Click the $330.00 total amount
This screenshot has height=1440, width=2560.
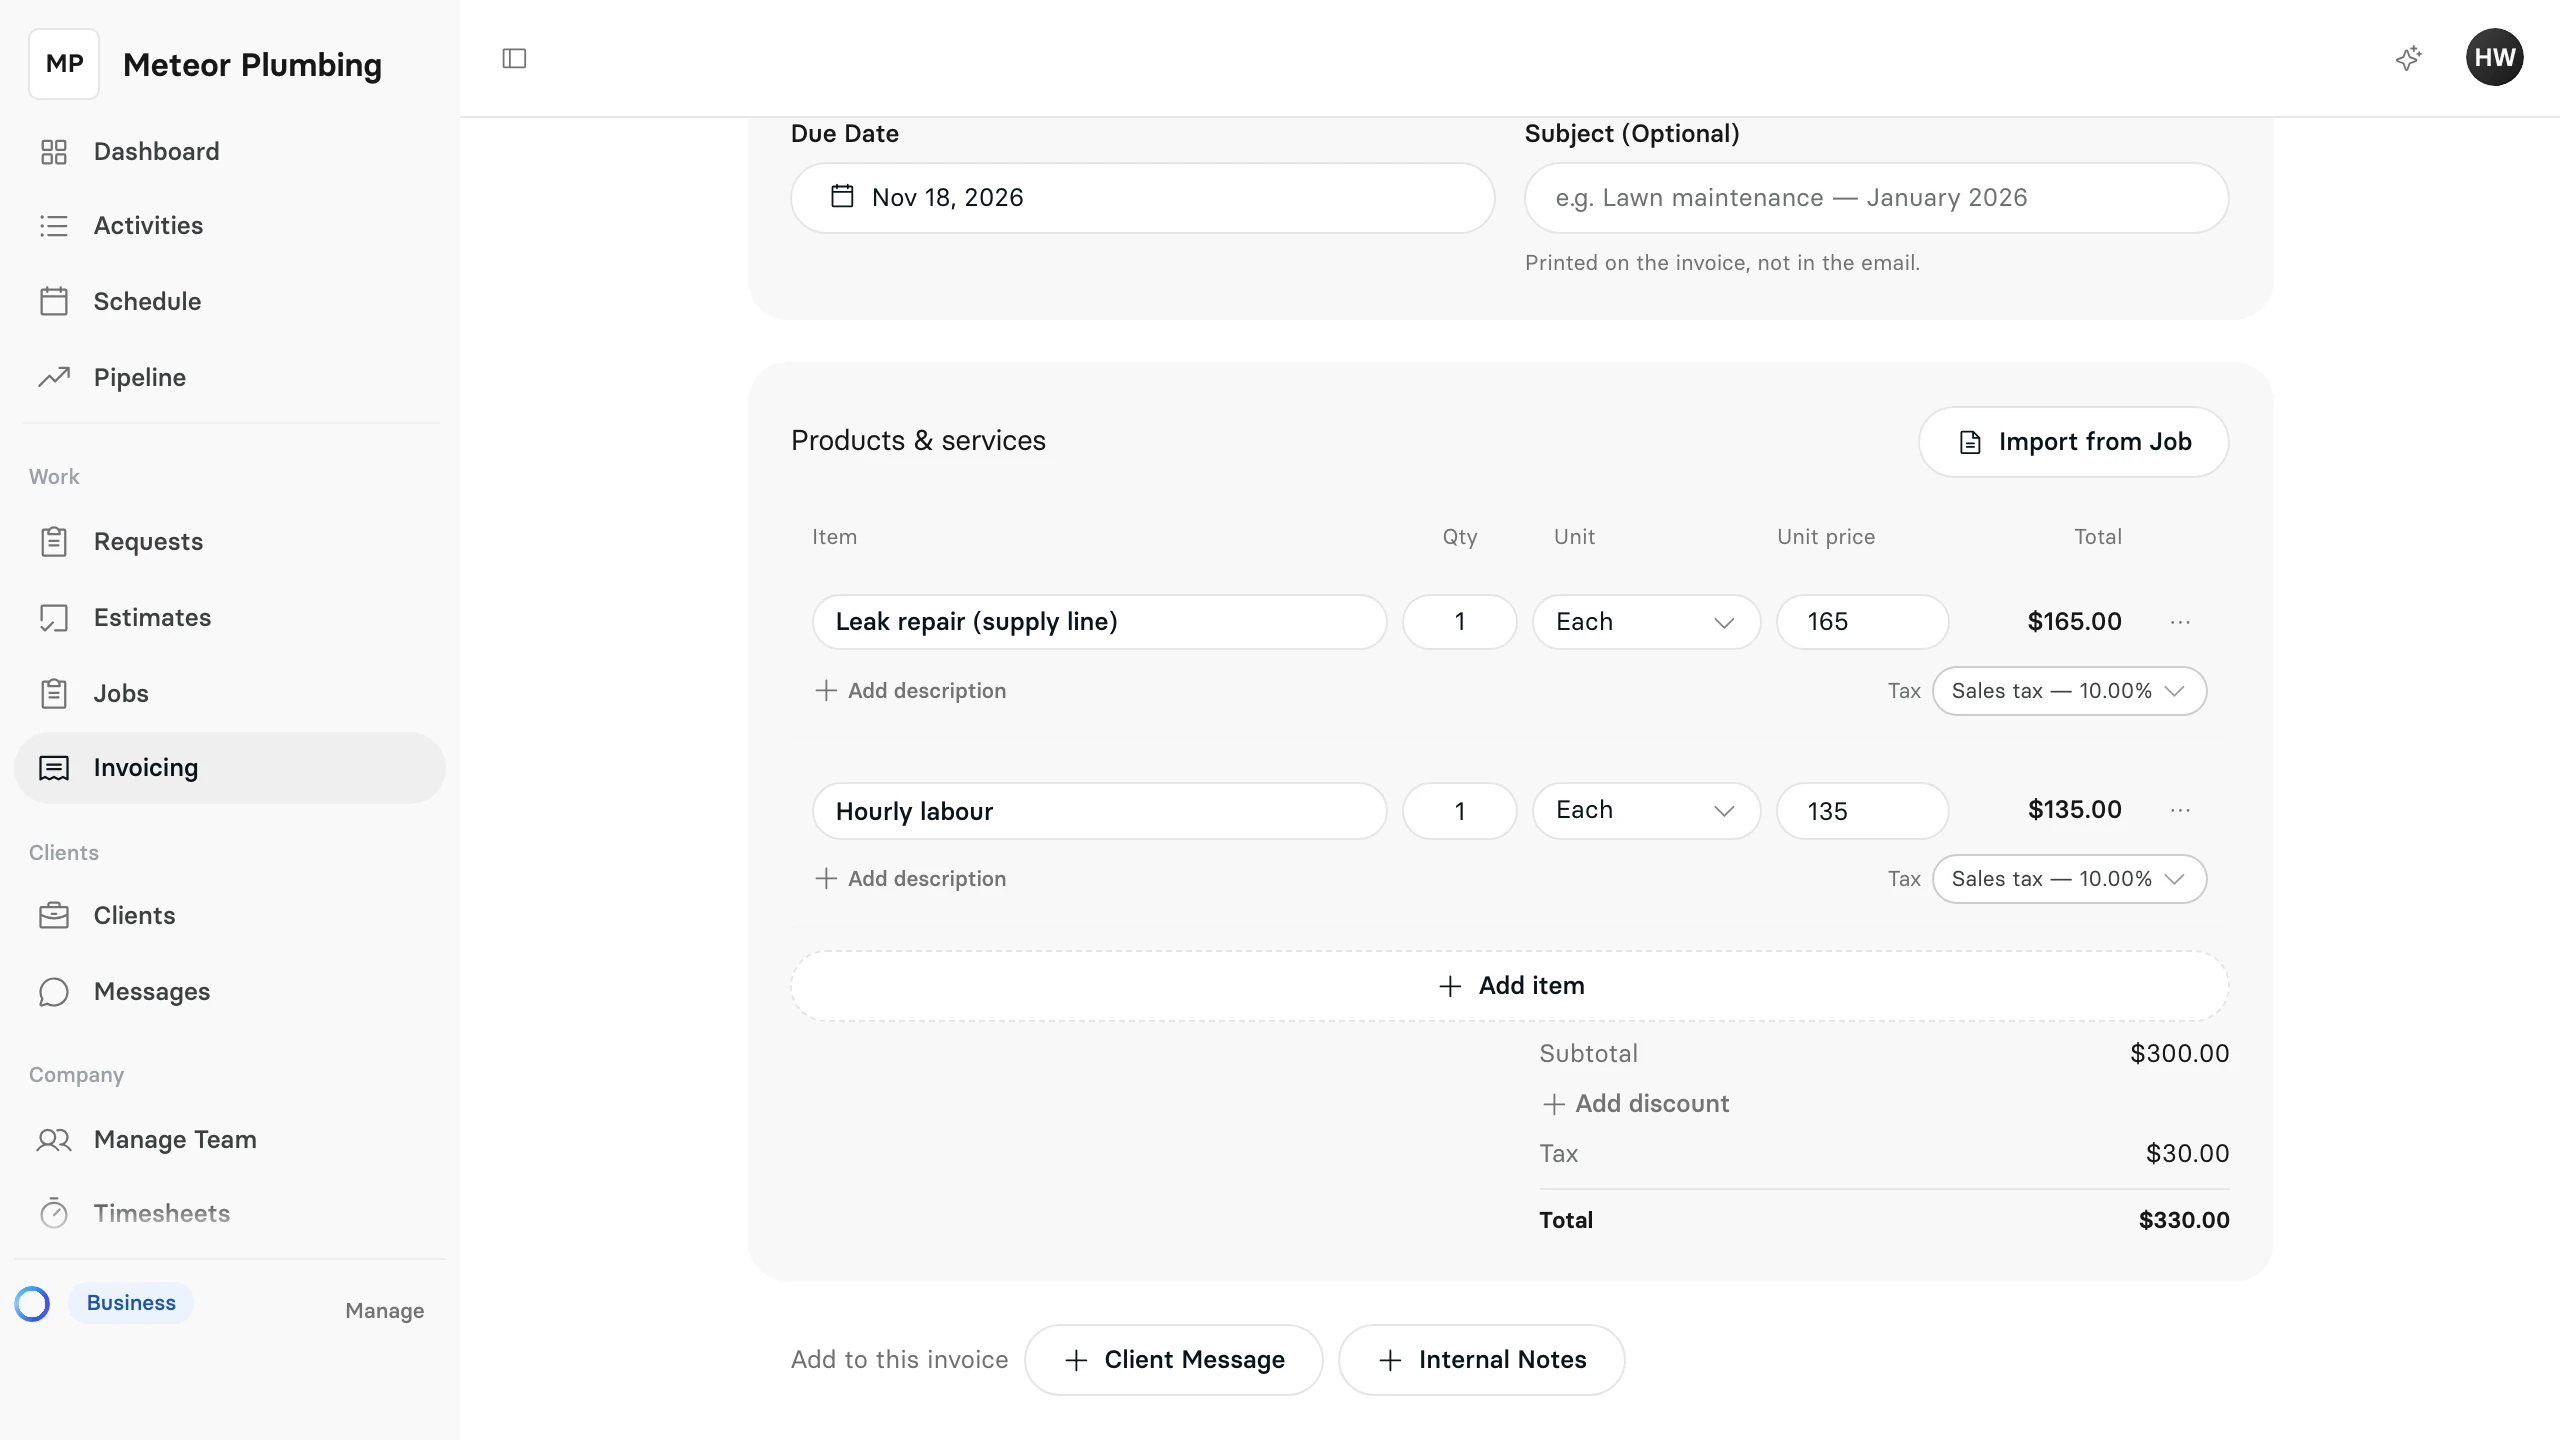coord(2184,1220)
